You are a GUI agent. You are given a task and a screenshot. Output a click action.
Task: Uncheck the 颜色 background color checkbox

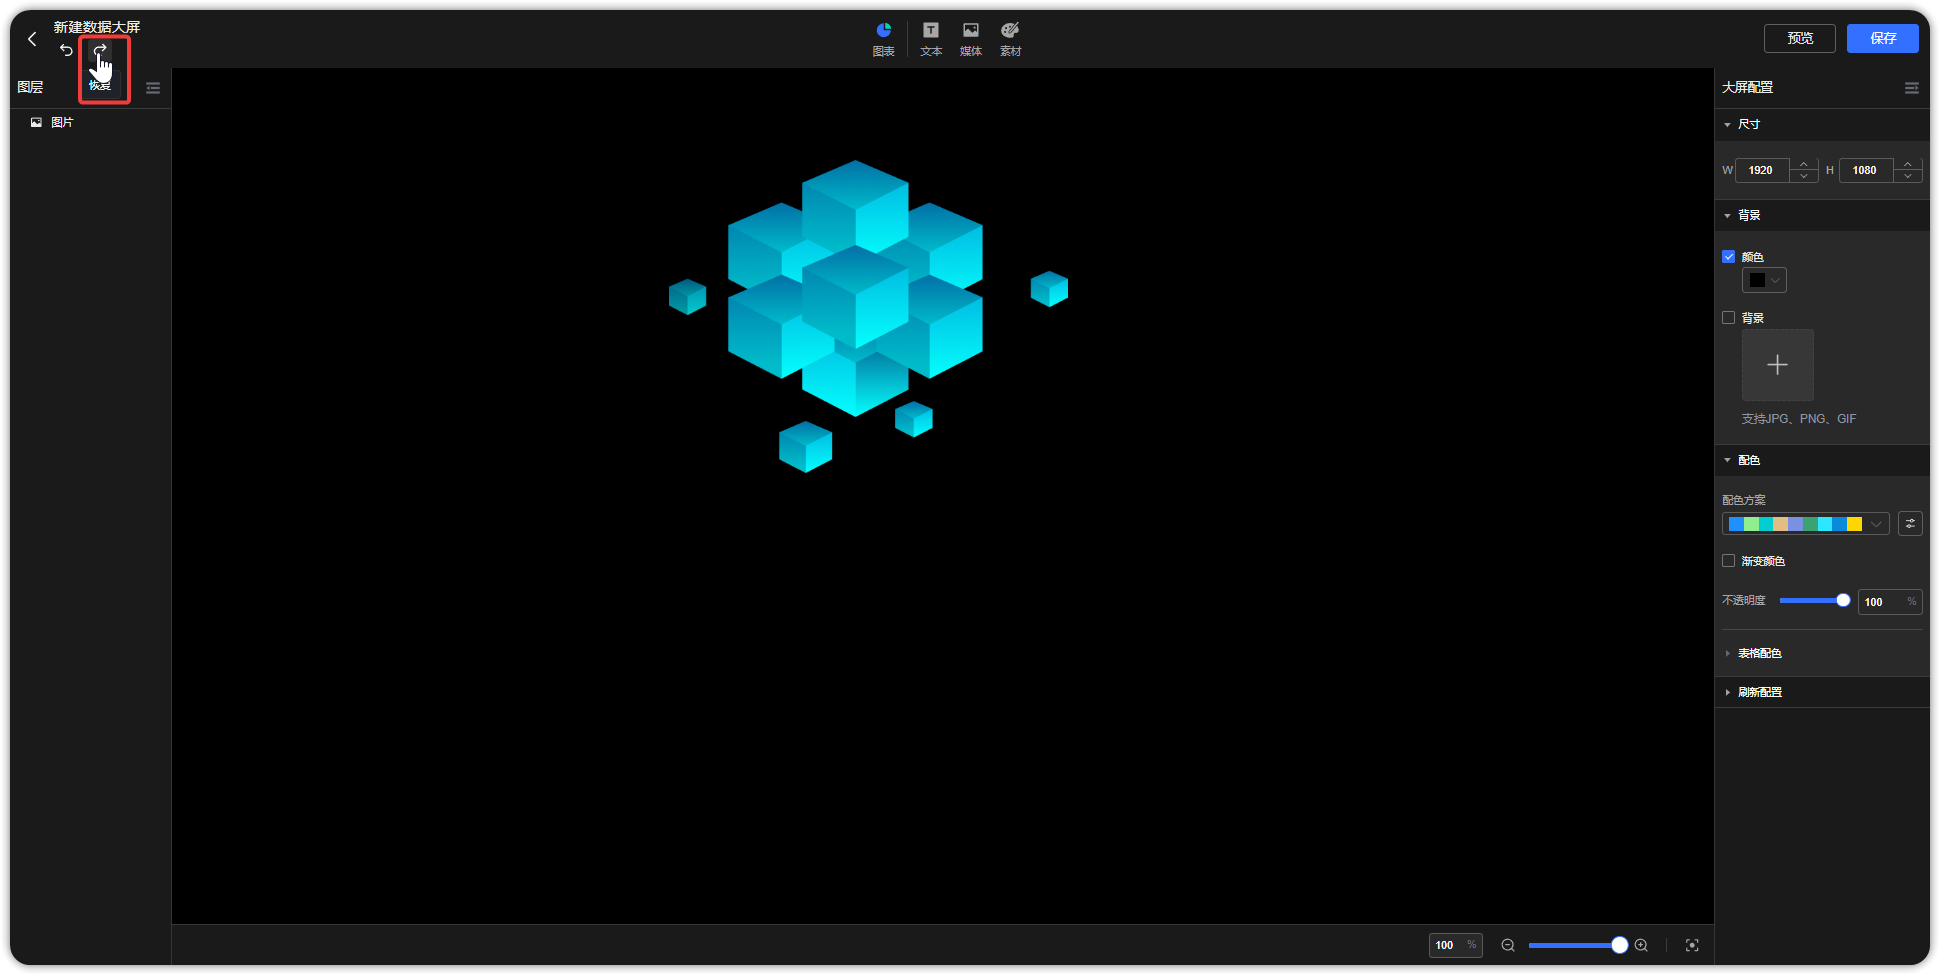click(x=1728, y=257)
